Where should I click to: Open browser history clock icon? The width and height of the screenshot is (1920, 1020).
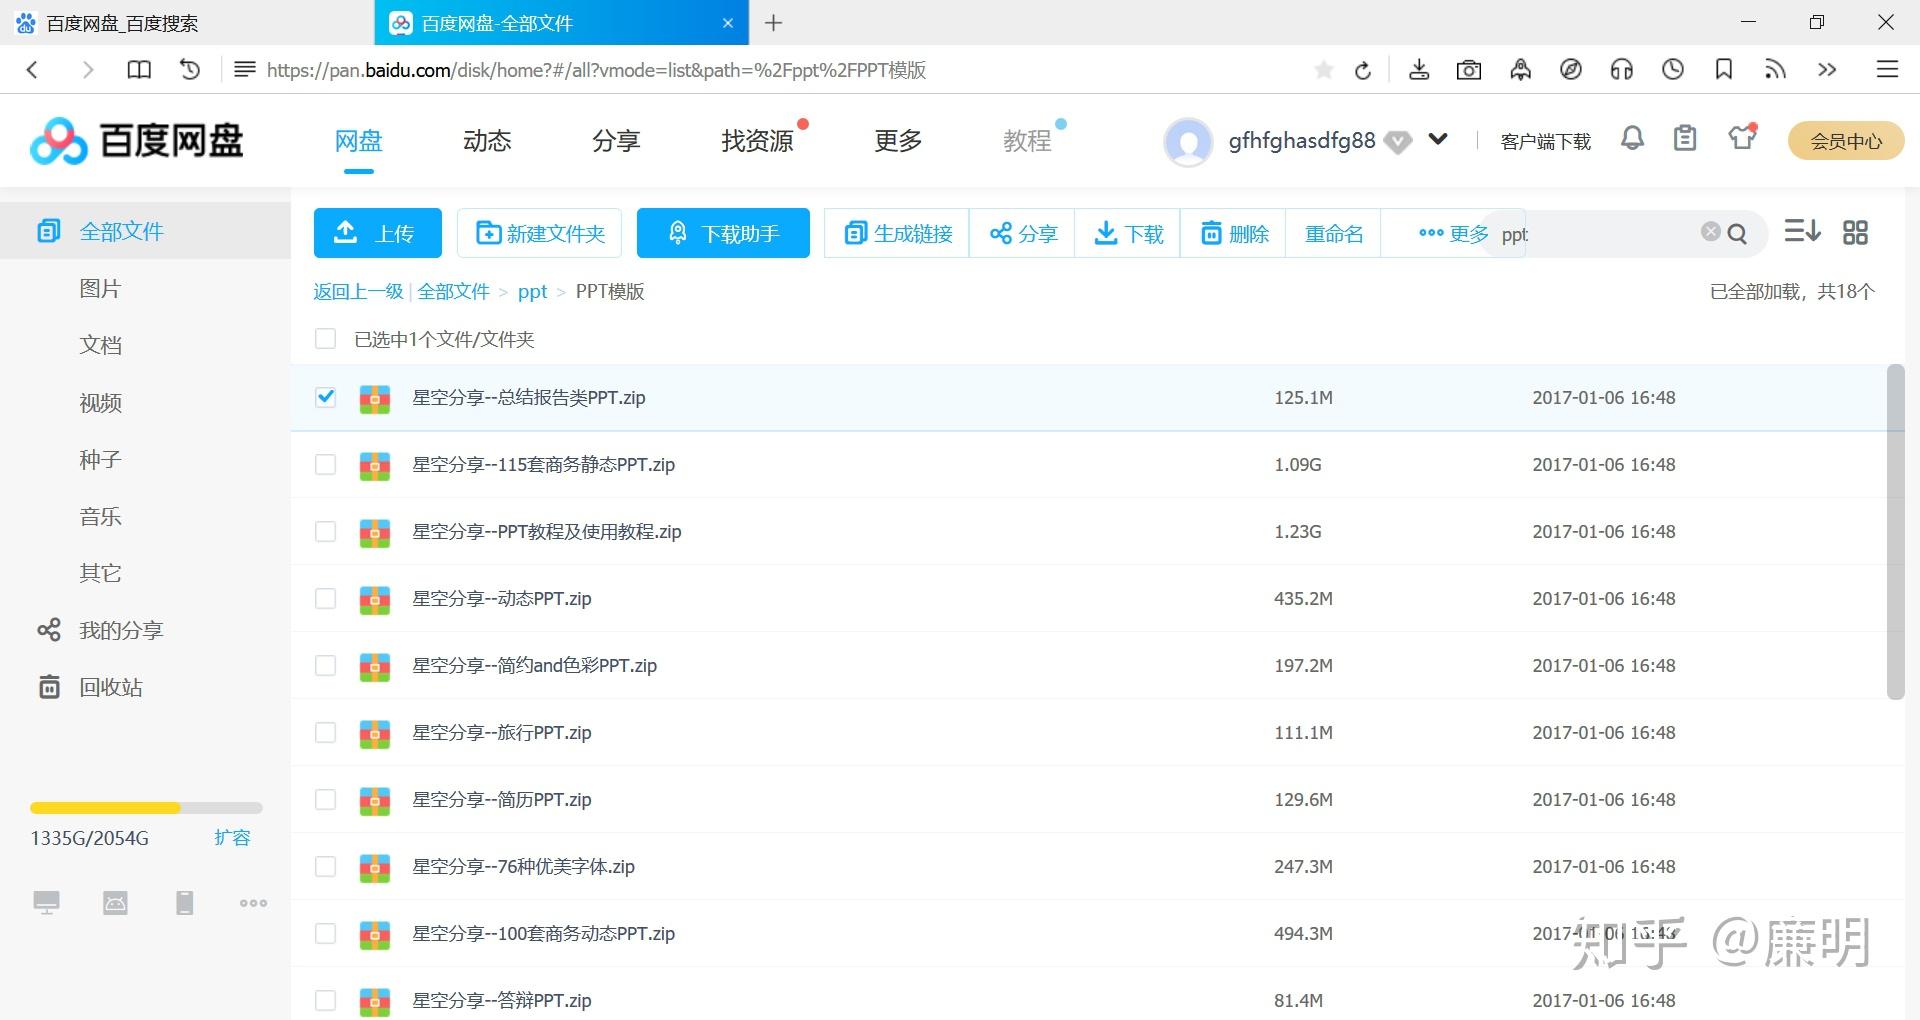pyautogui.click(x=1673, y=69)
